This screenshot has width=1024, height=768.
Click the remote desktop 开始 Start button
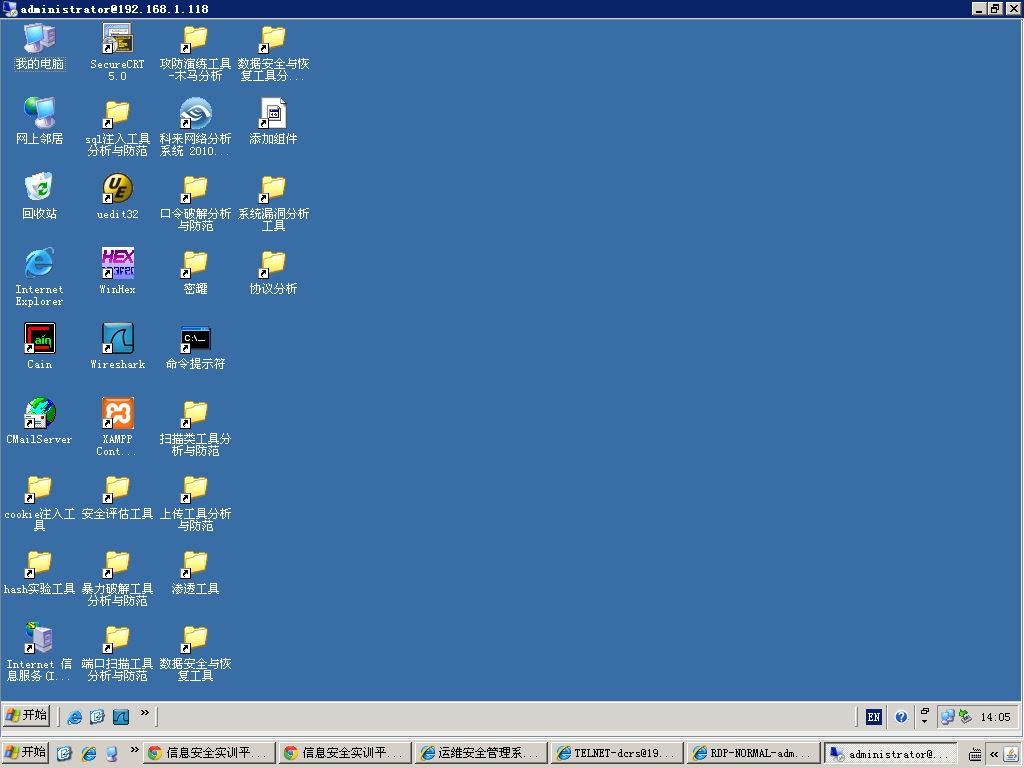tap(26, 716)
